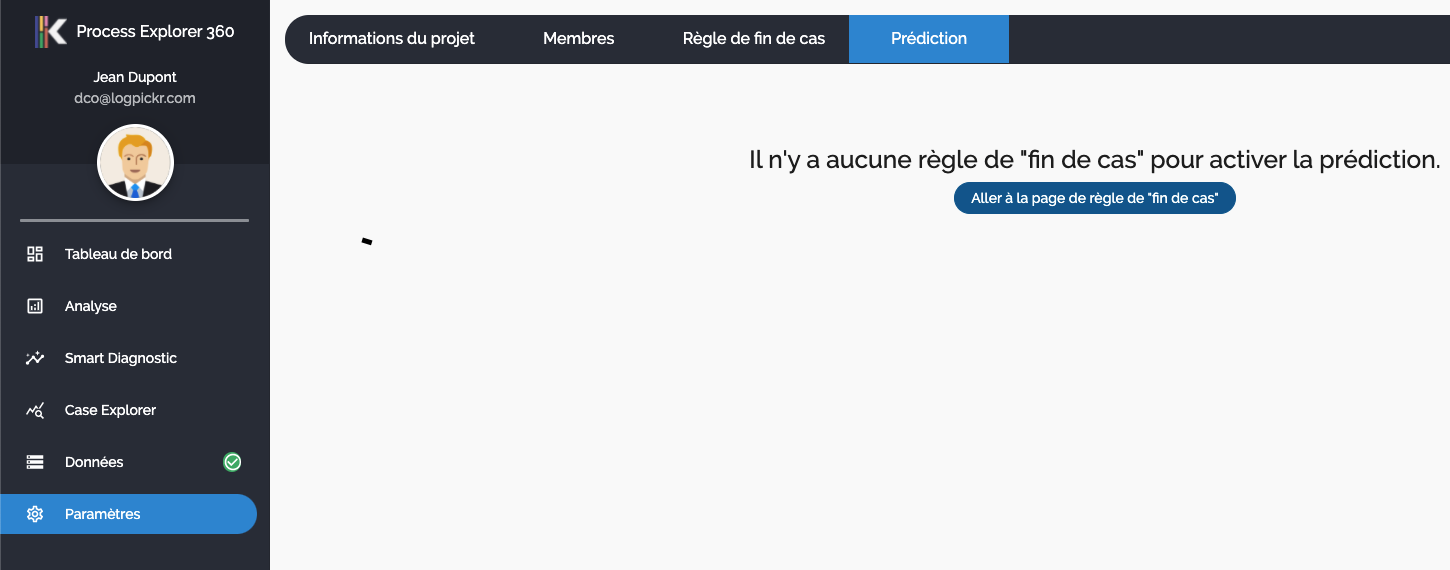The height and width of the screenshot is (570, 1450).
Task: Click Jean Dupont's avatar picture
Action: tap(135, 163)
